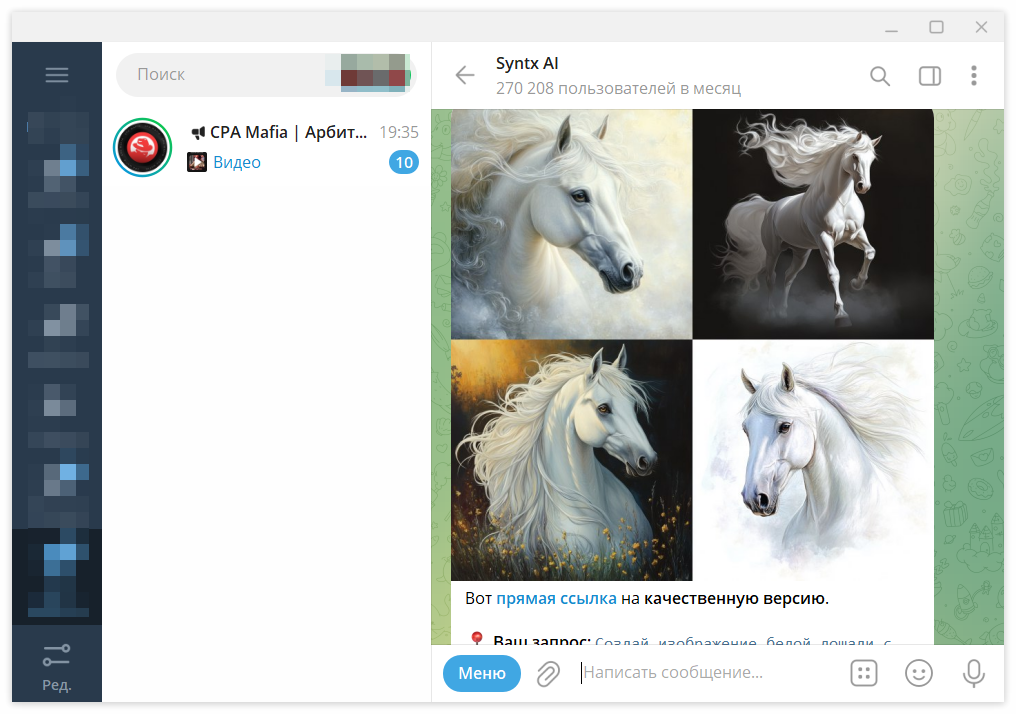The image size is (1016, 714).
Task: View the bottom-right watercolor horse image
Action: tap(813, 460)
